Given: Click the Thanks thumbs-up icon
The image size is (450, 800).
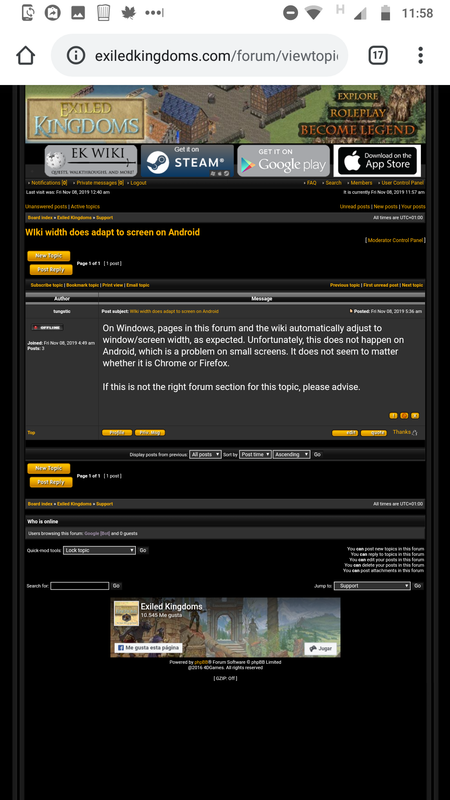Looking at the screenshot, I should click(x=414, y=433).
